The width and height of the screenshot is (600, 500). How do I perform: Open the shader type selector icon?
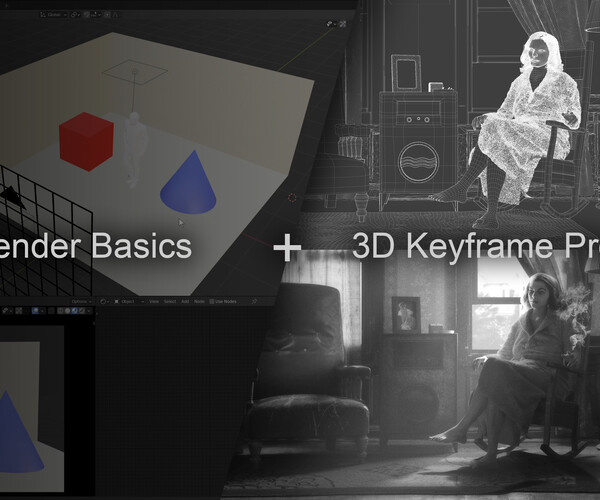click(105, 301)
